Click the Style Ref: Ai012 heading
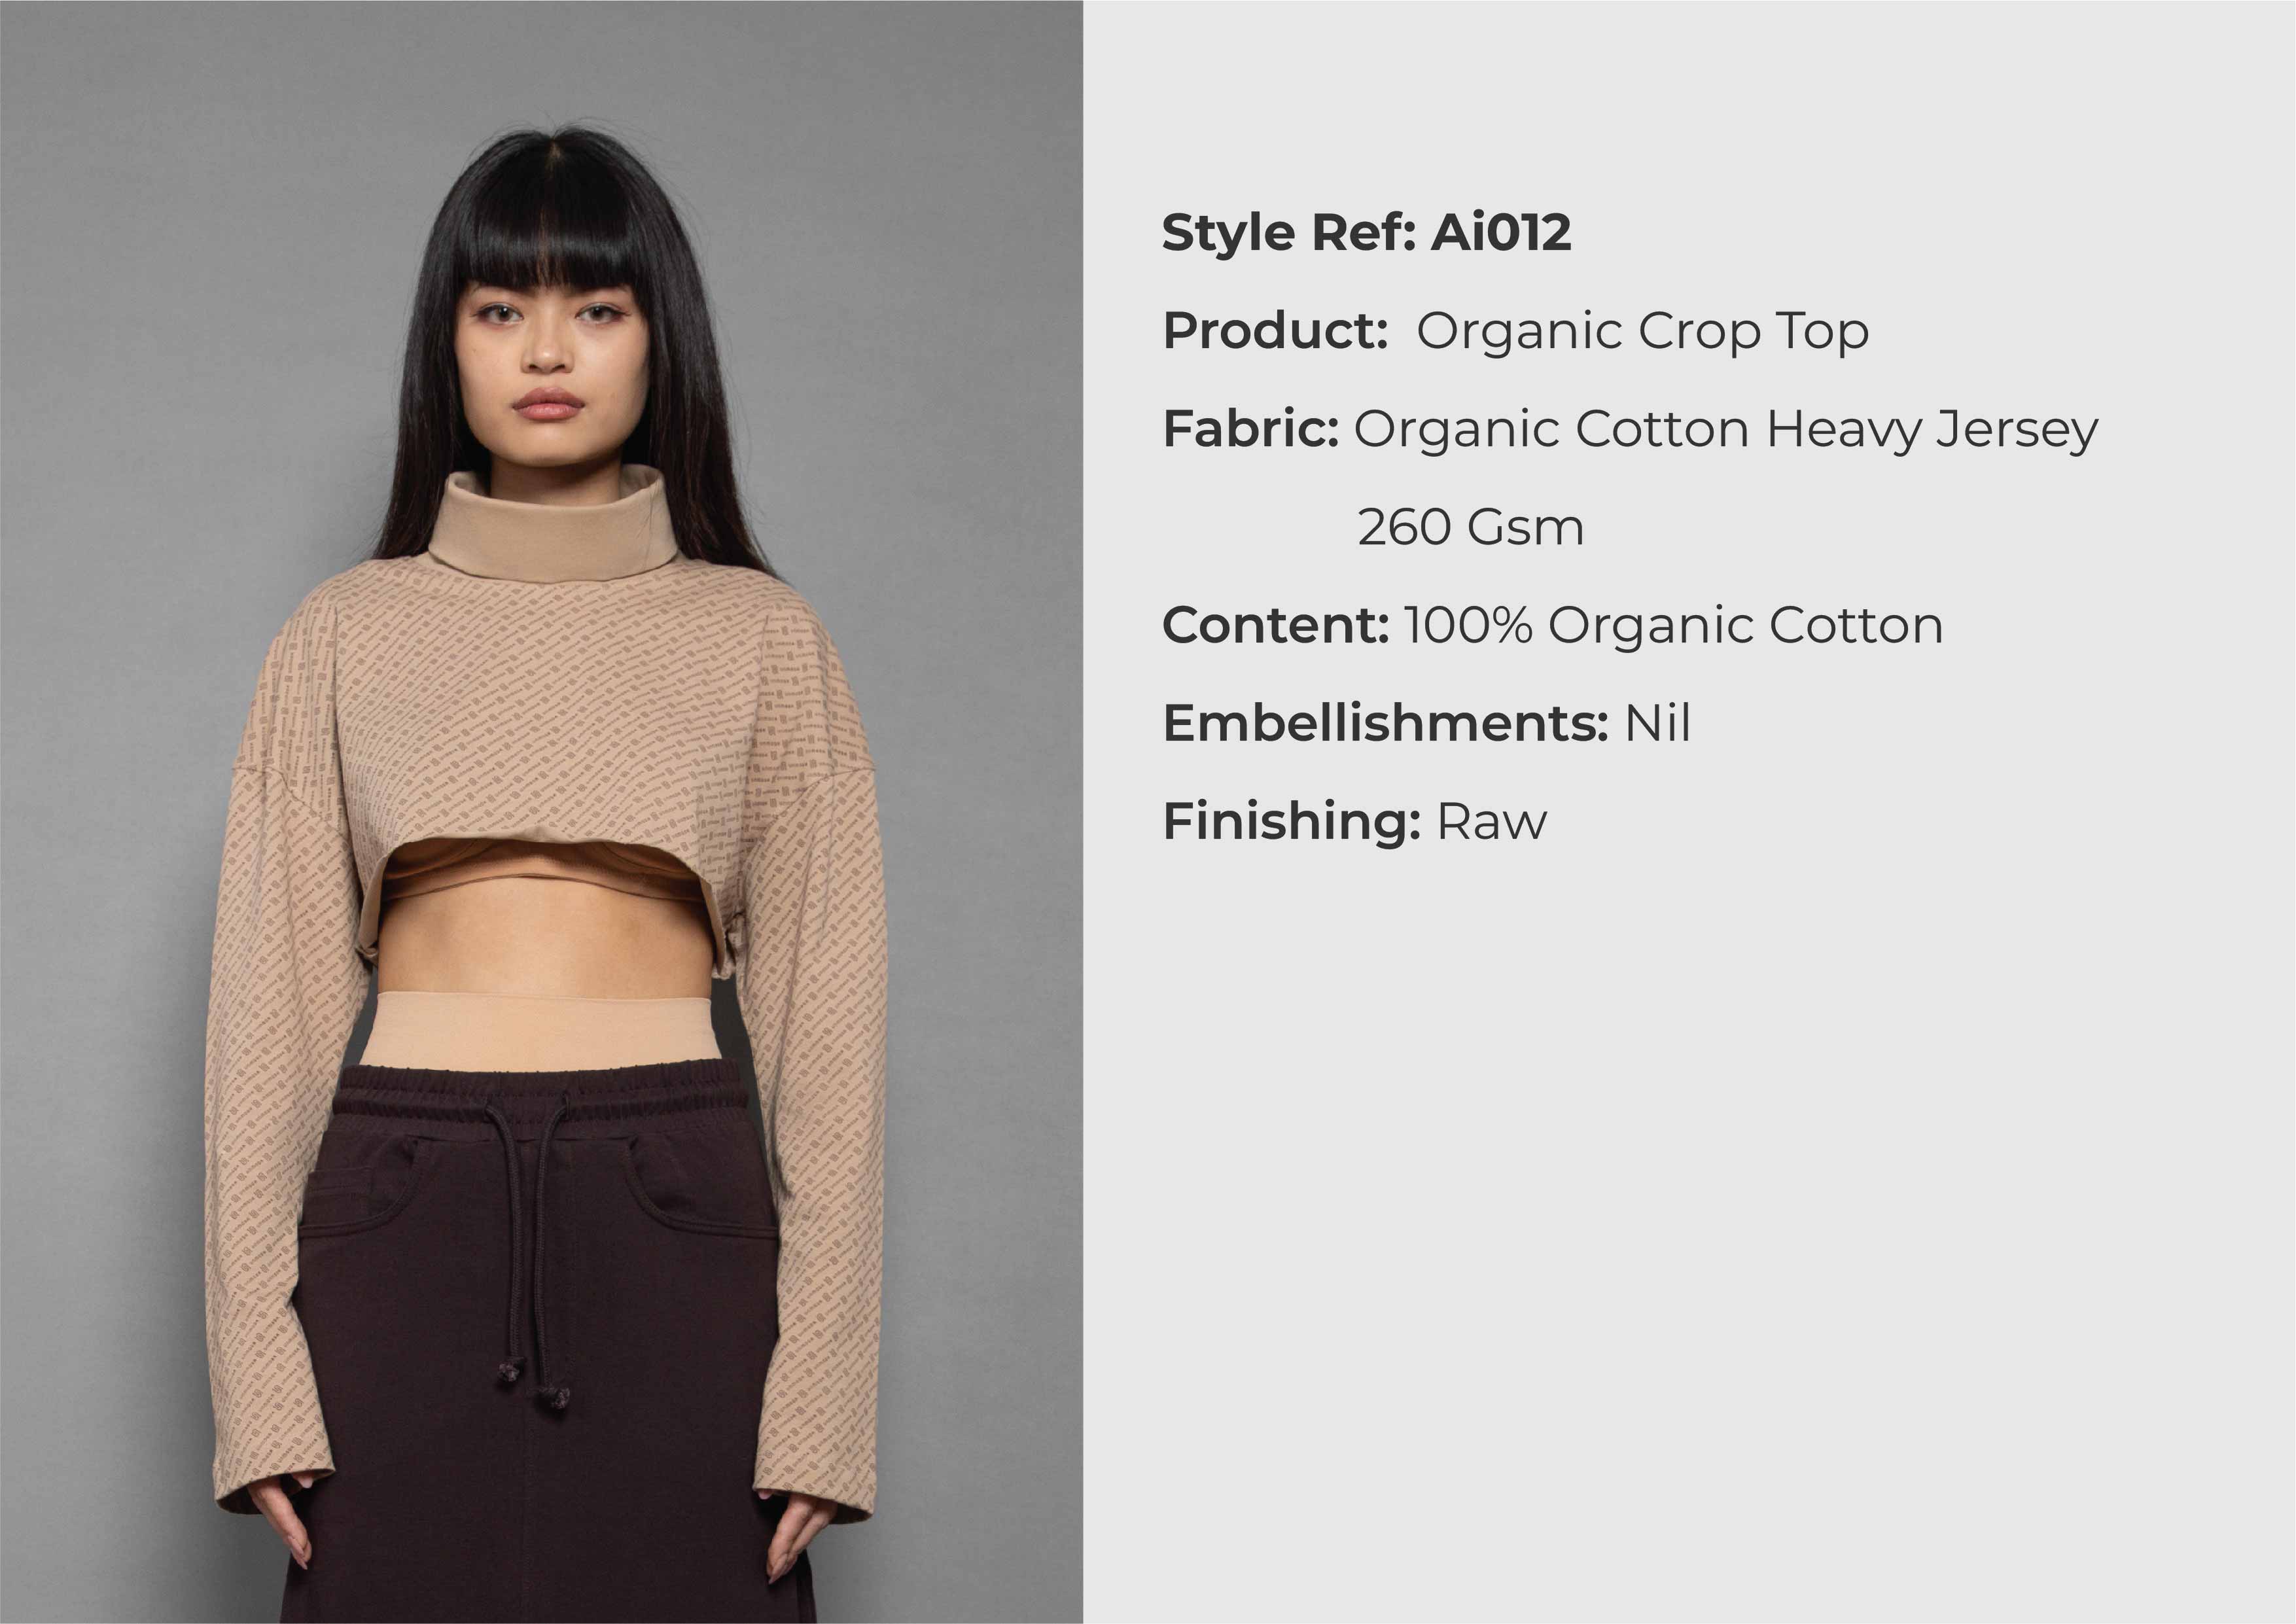Viewport: 2296px width, 1624px height. coord(1366,233)
